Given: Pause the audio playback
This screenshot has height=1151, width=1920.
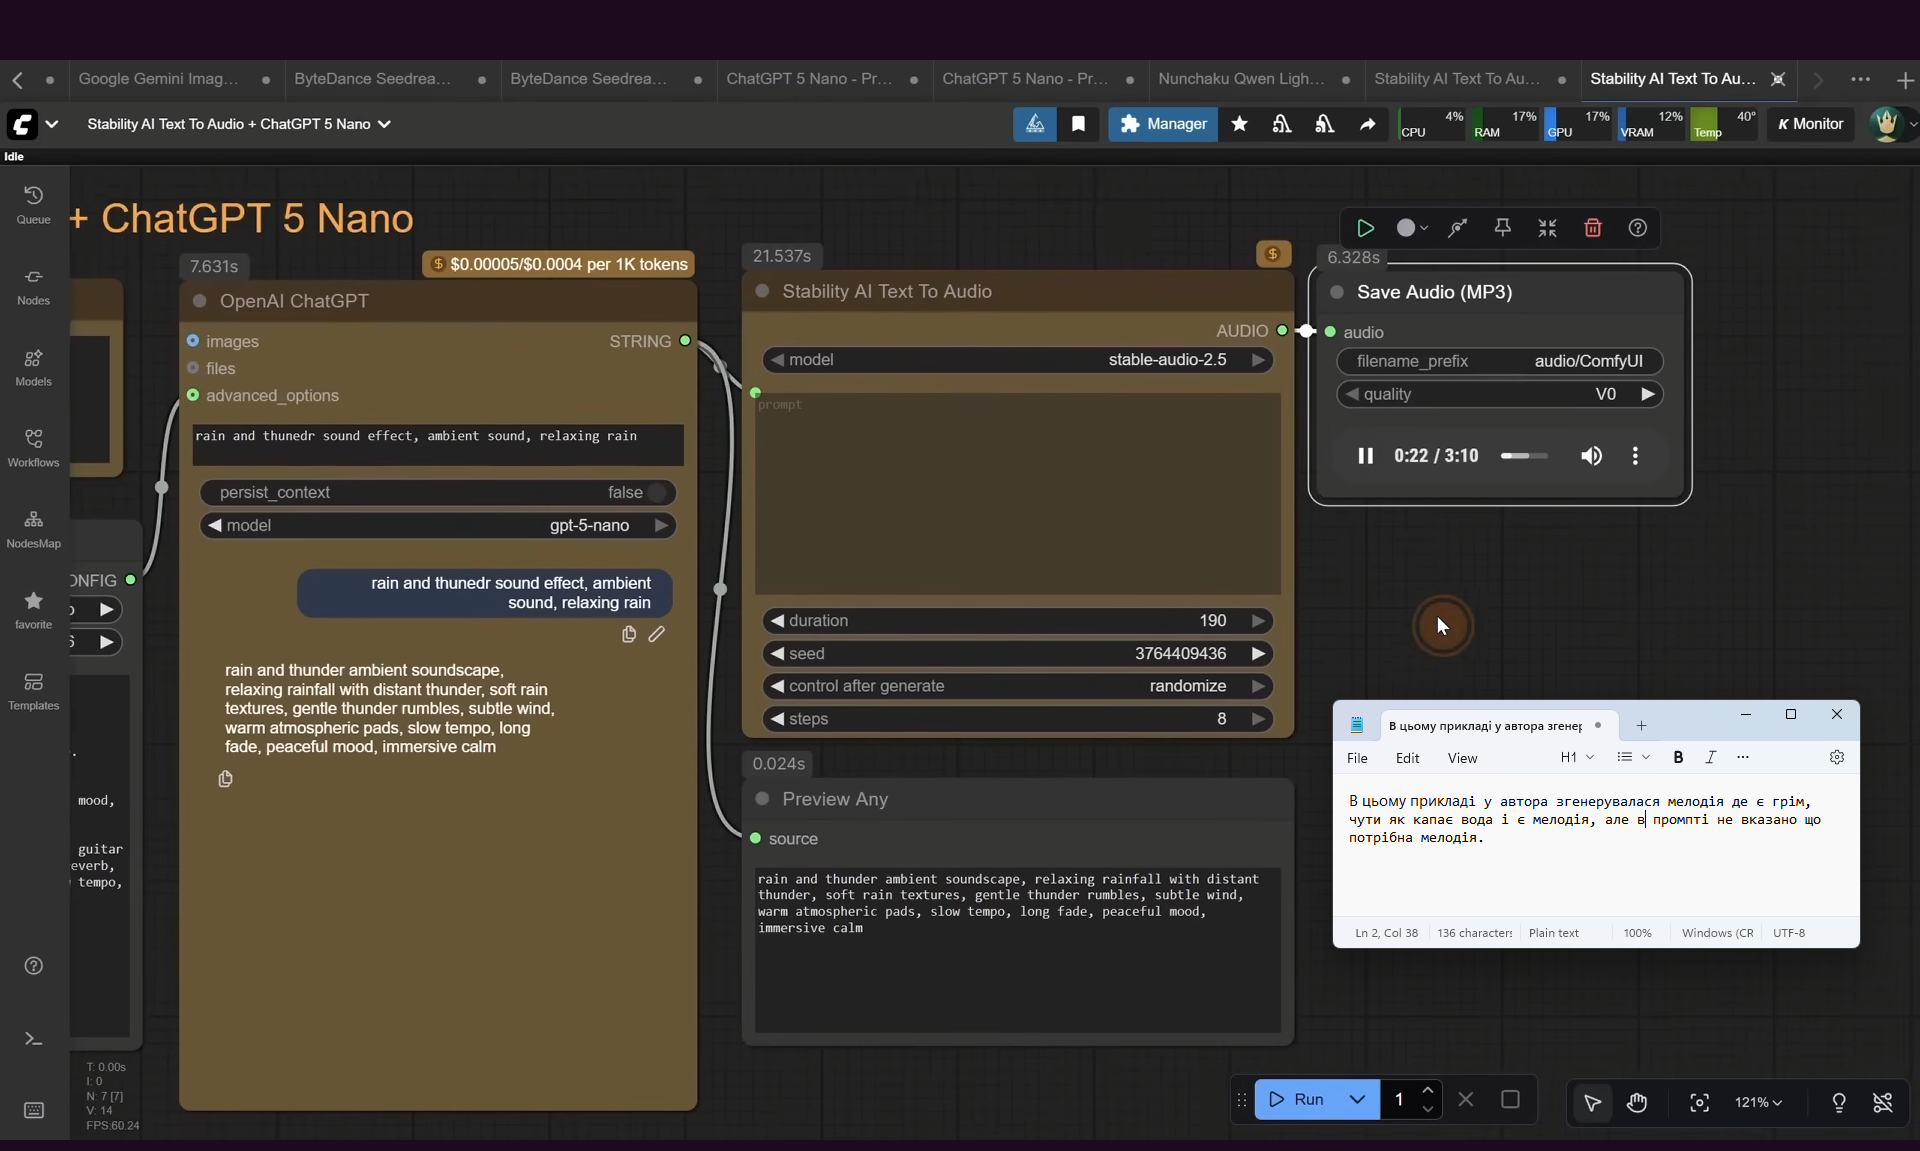Looking at the screenshot, I should [1365, 456].
